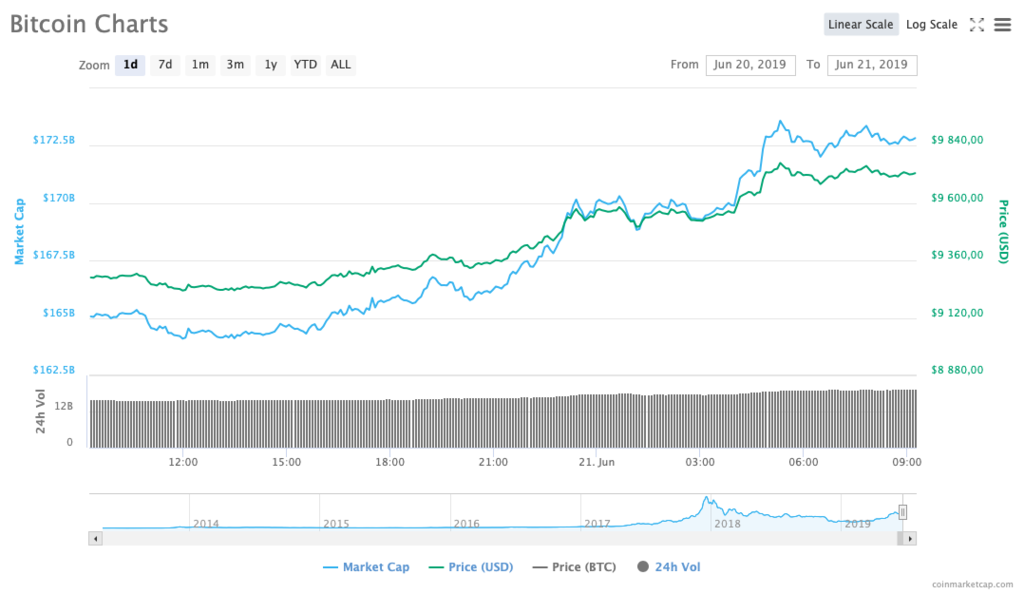
Task: Click the 12B volume axis label
Action: click(x=63, y=406)
